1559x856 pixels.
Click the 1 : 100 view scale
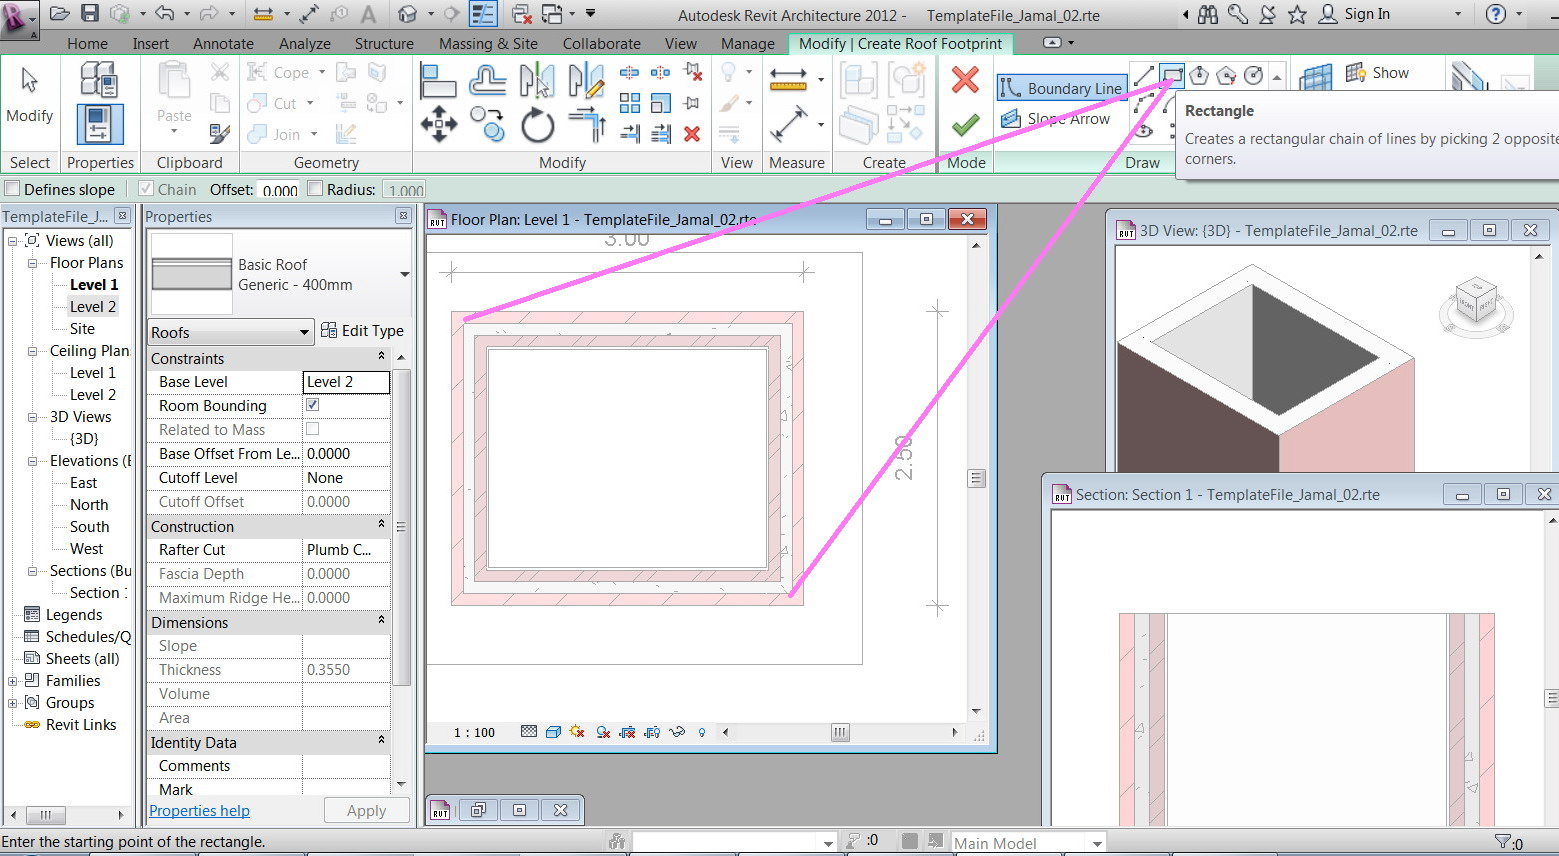coord(474,733)
